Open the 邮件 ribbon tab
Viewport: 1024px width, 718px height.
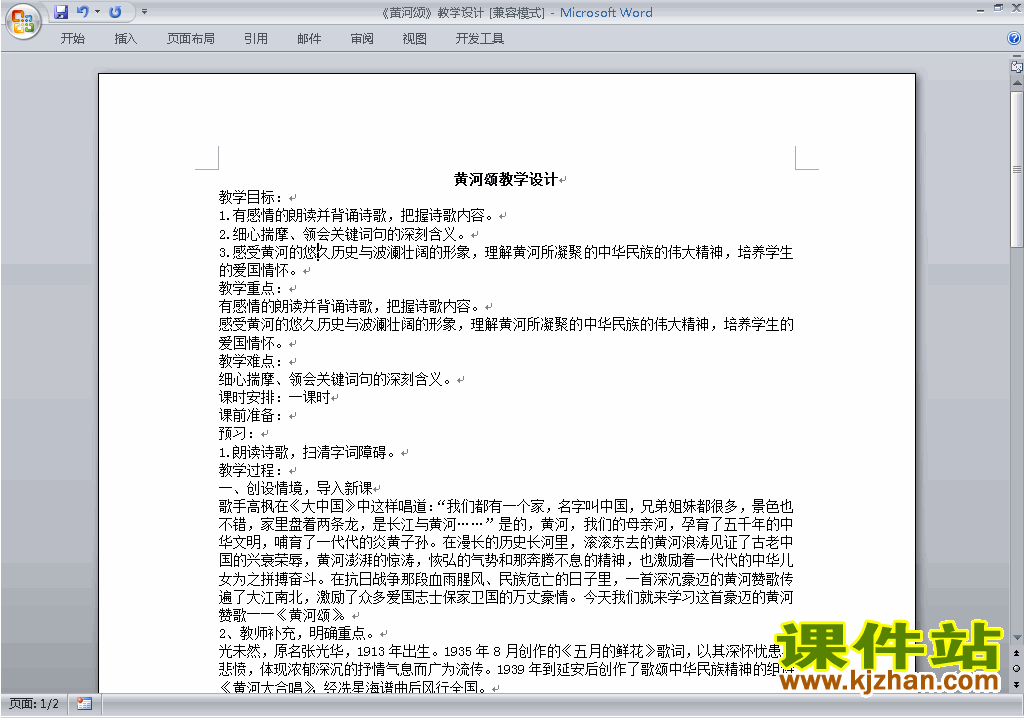[309, 39]
